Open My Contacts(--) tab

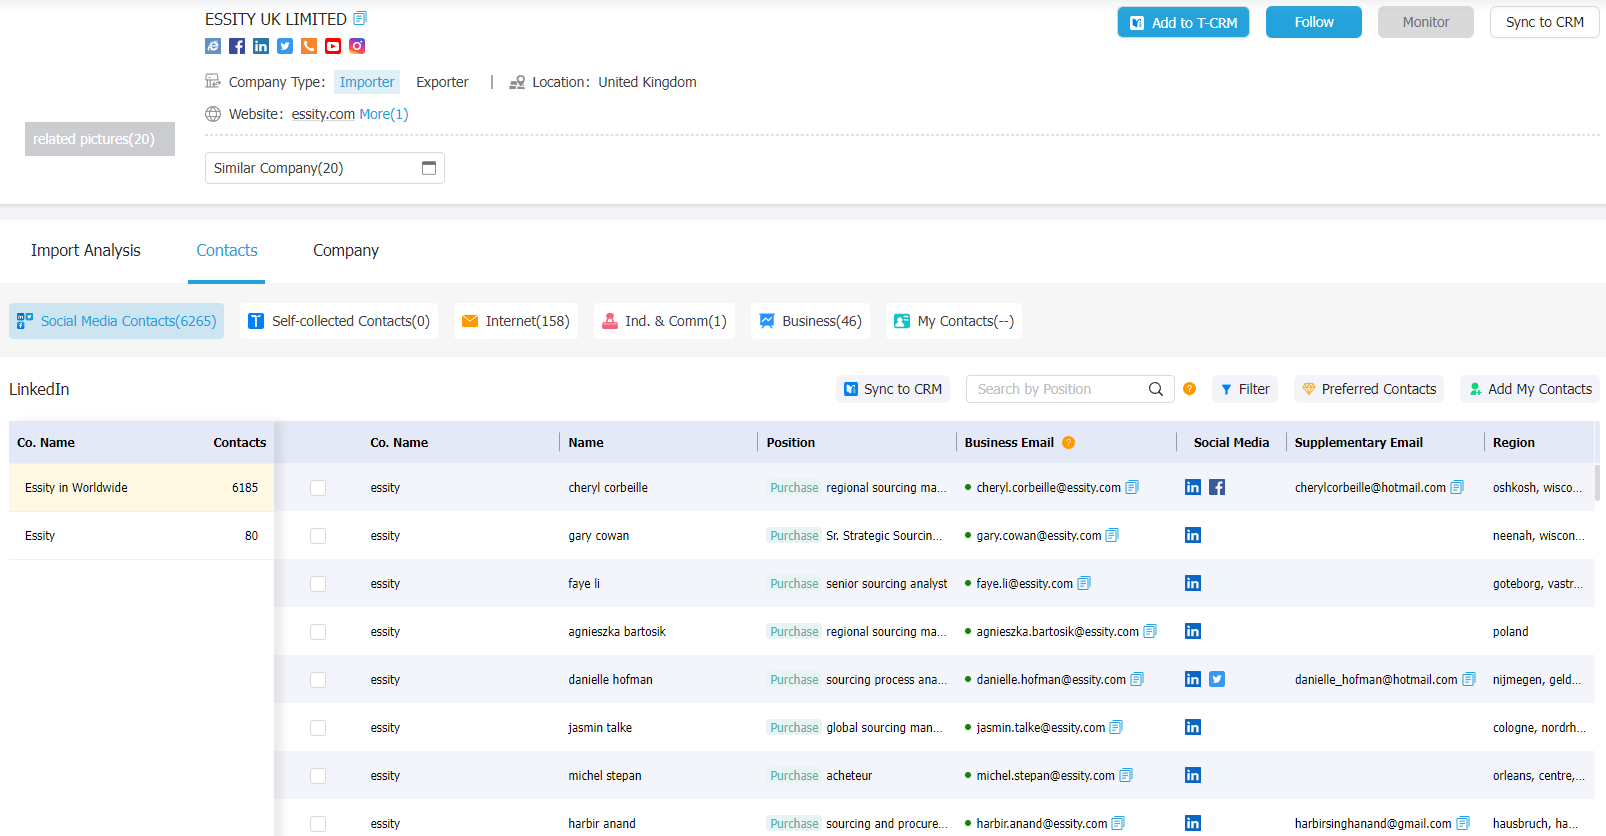pos(954,321)
